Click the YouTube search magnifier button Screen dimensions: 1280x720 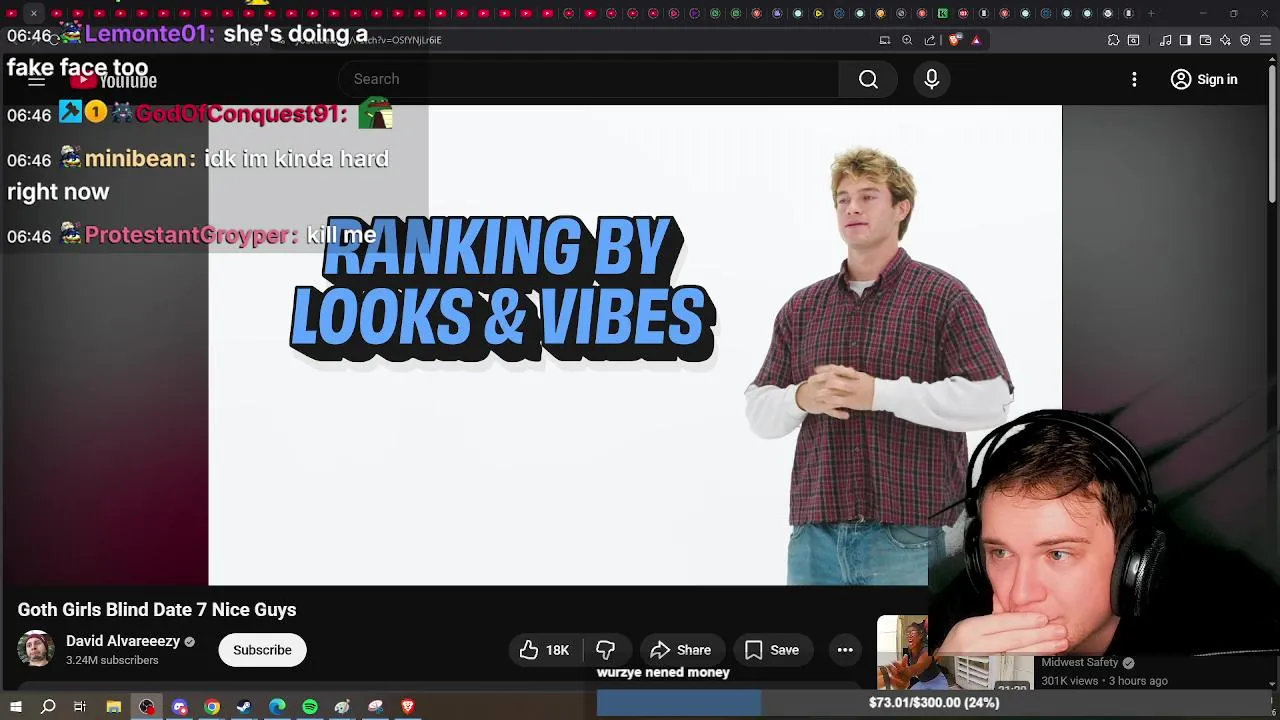pyautogui.click(x=868, y=79)
